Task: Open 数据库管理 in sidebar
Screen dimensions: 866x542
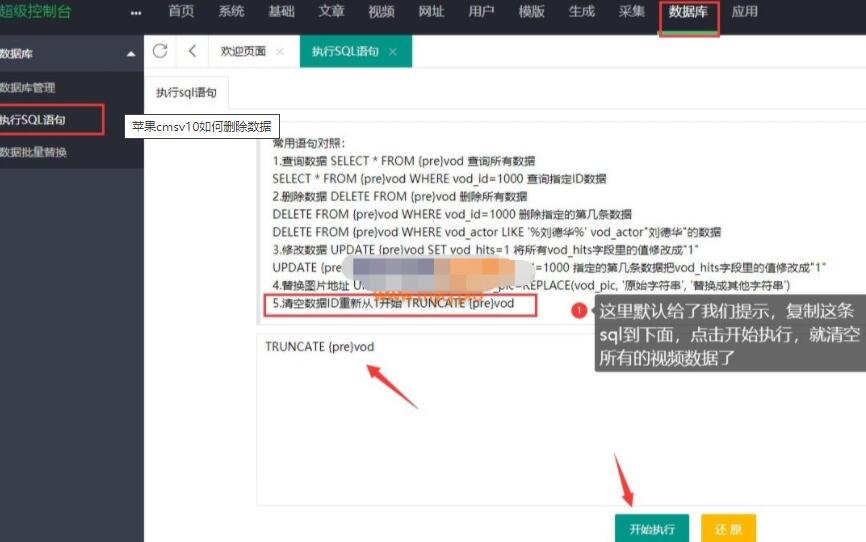Action: pyautogui.click(x=28, y=88)
